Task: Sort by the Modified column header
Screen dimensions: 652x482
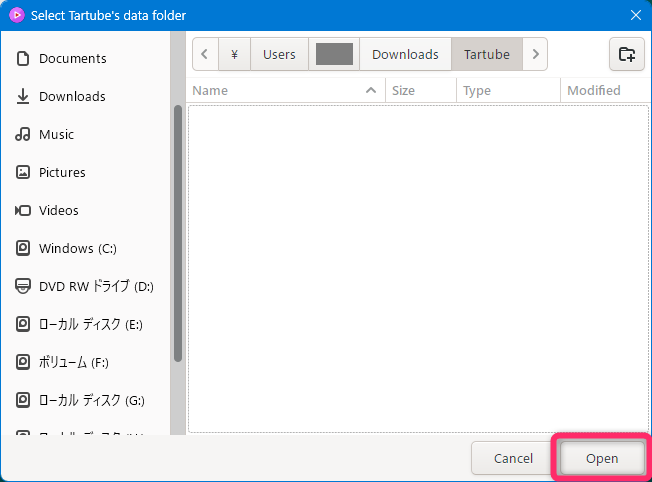Action: pos(594,91)
